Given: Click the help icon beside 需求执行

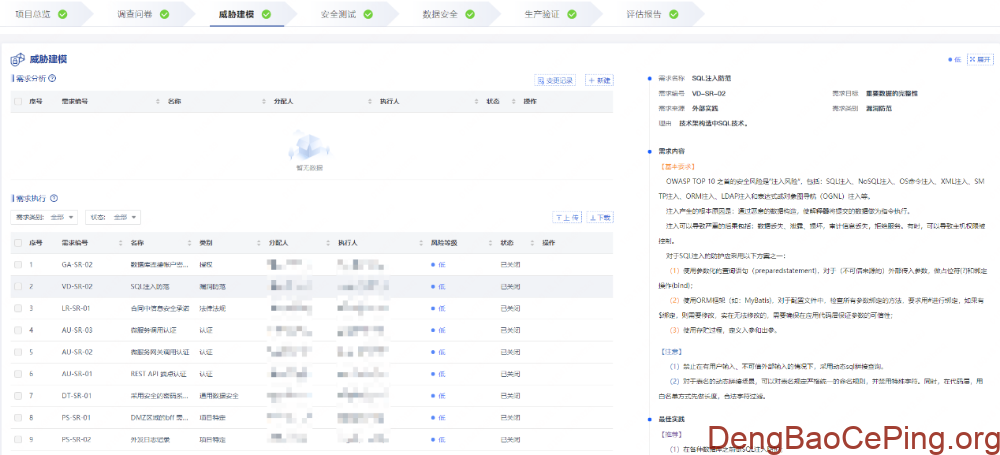Looking at the screenshot, I should click(x=54, y=198).
